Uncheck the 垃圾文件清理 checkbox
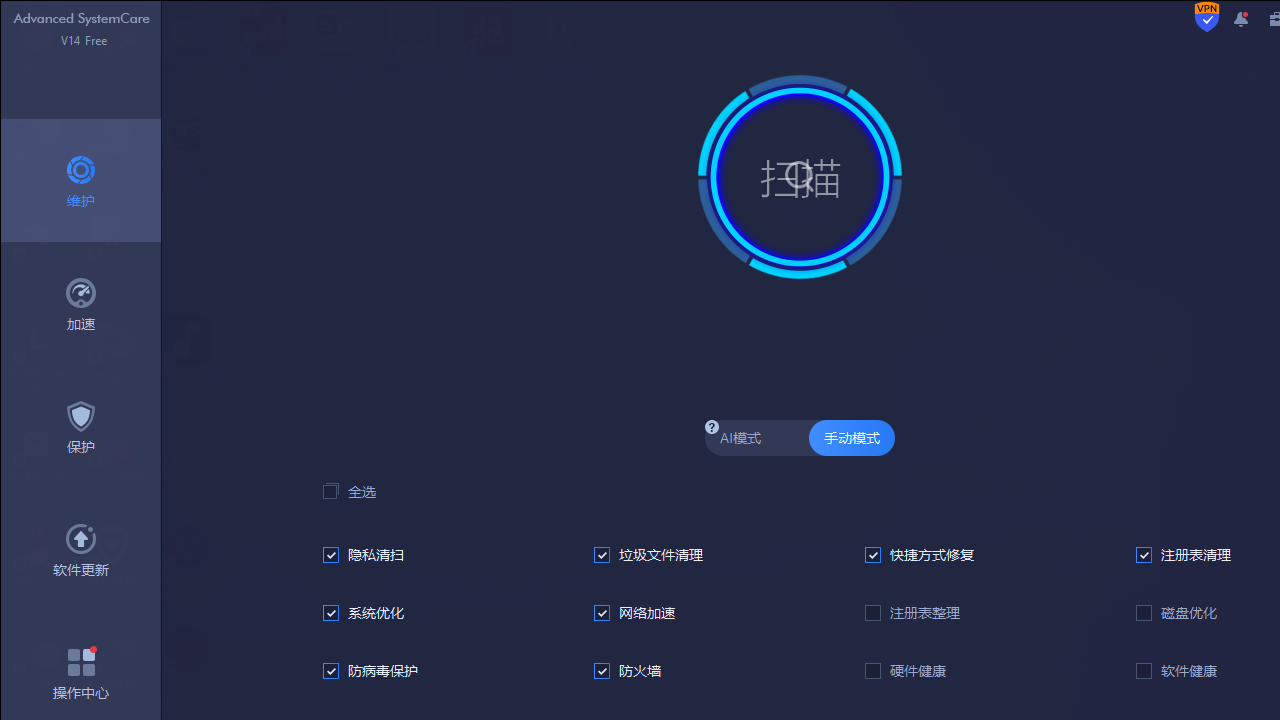The image size is (1280, 720). 602,555
